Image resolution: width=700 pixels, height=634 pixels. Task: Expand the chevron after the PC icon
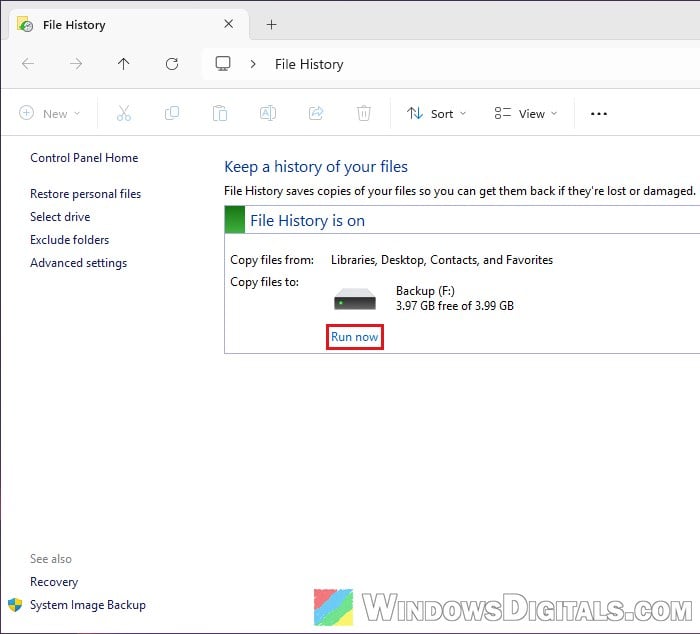click(253, 64)
